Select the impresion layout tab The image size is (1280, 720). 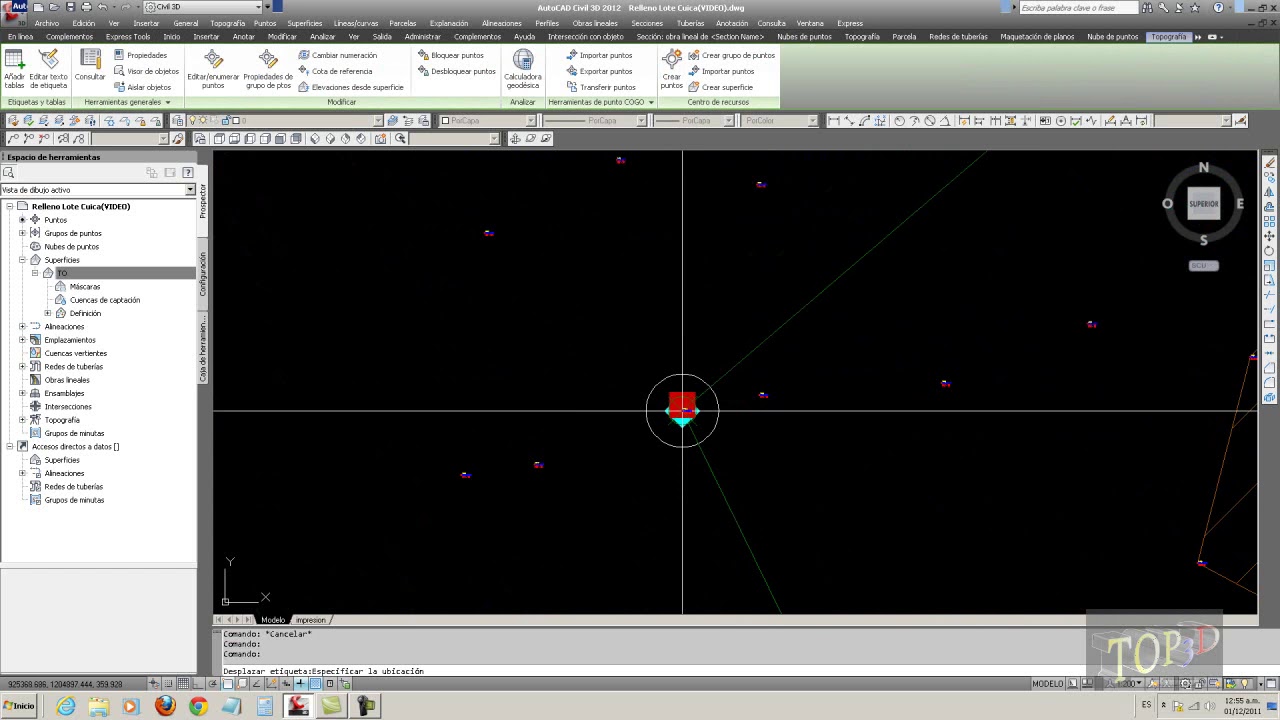click(x=310, y=620)
